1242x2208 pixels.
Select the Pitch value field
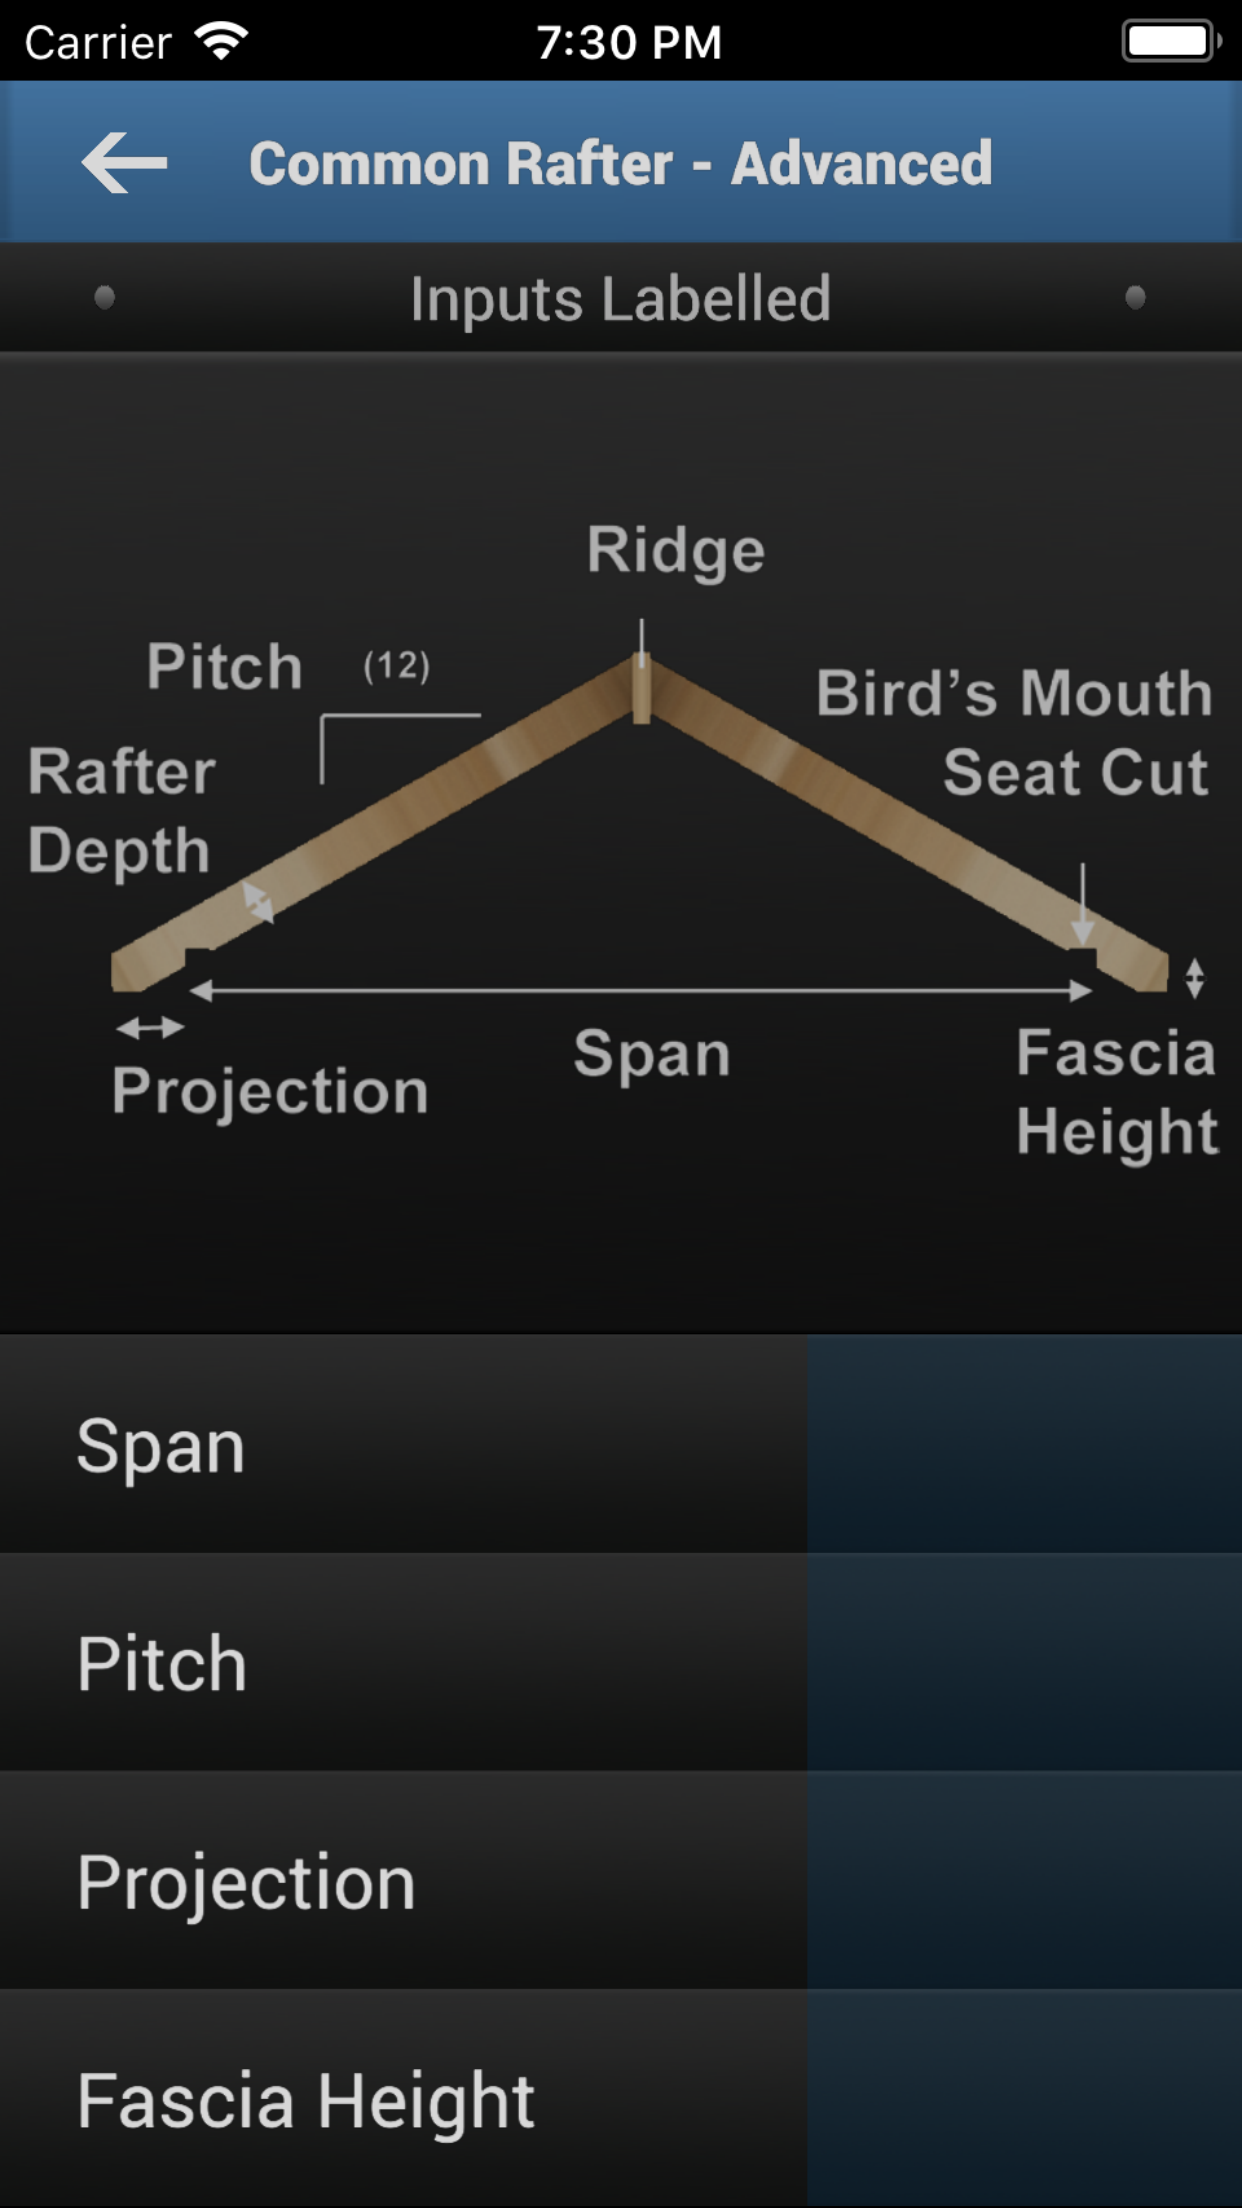tap(1024, 1662)
